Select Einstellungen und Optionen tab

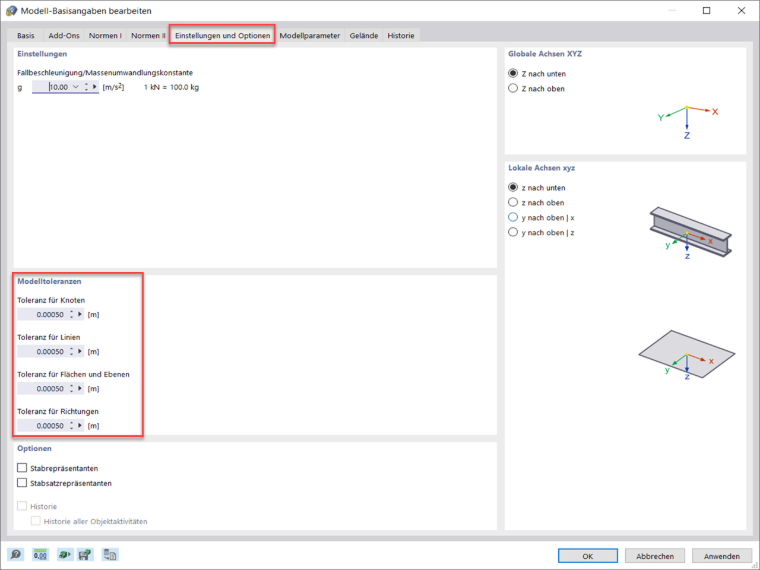222,35
